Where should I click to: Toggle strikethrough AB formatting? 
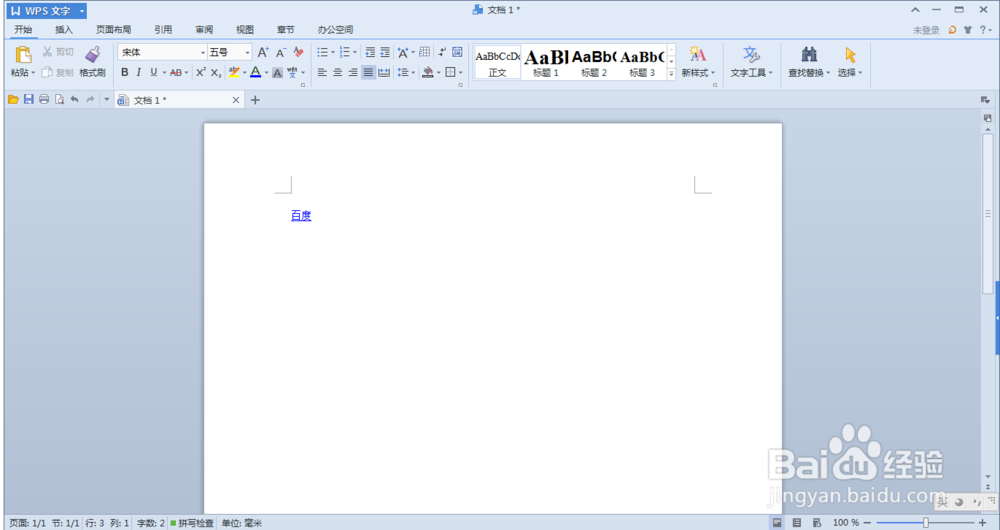(x=176, y=73)
